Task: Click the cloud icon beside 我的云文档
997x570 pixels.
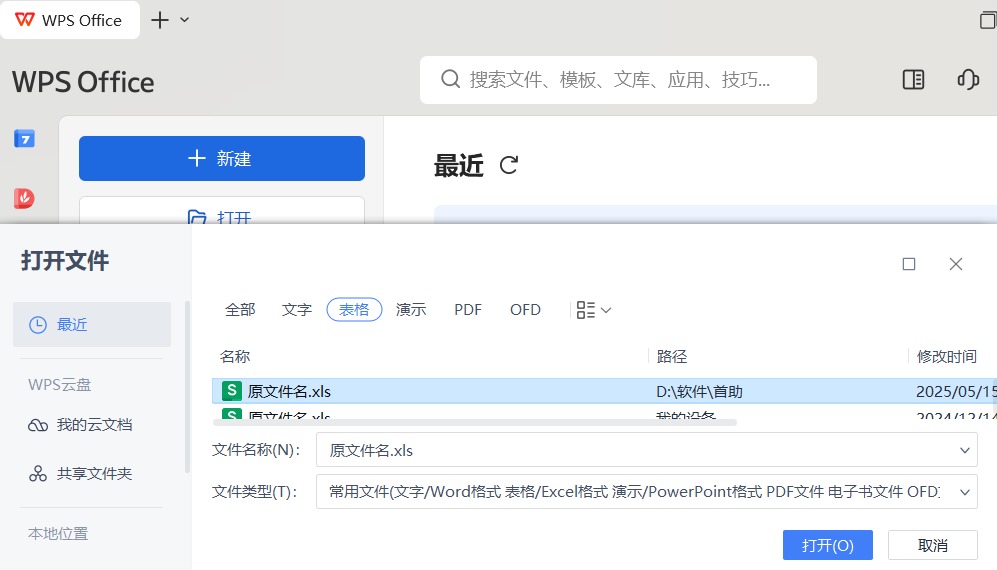Action: pos(38,425)
